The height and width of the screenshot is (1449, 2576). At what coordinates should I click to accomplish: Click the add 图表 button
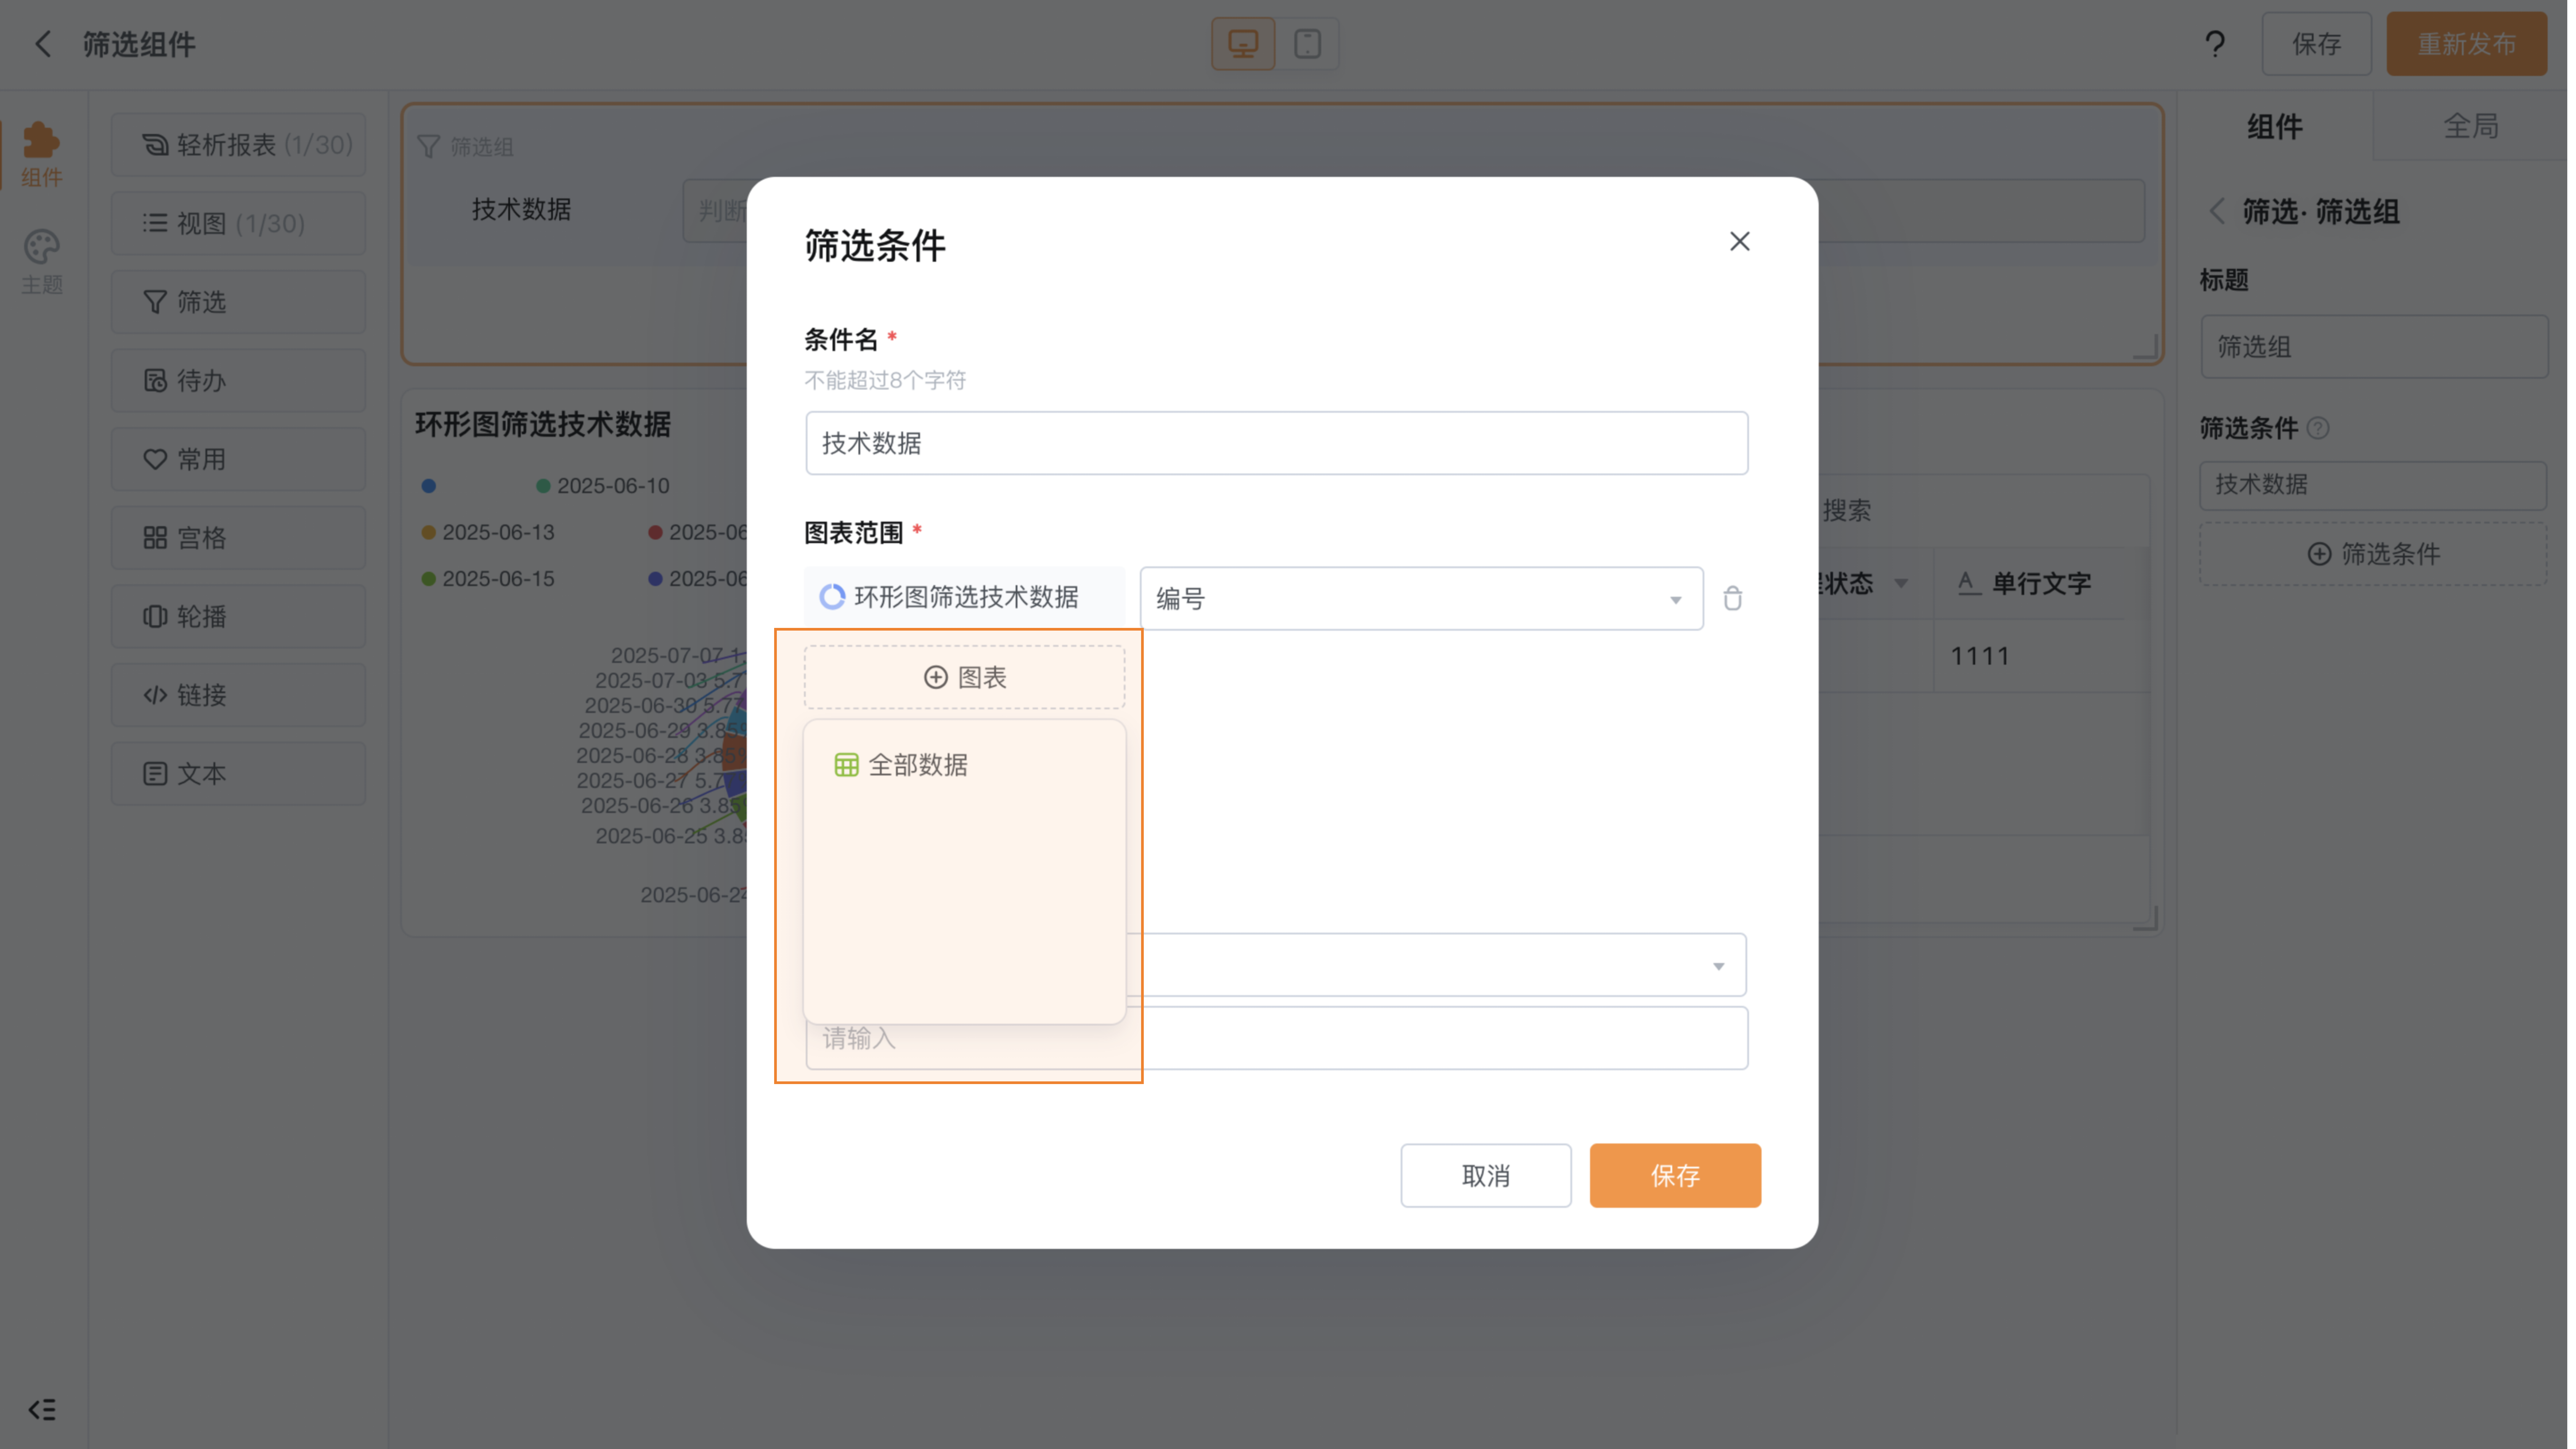964,677
